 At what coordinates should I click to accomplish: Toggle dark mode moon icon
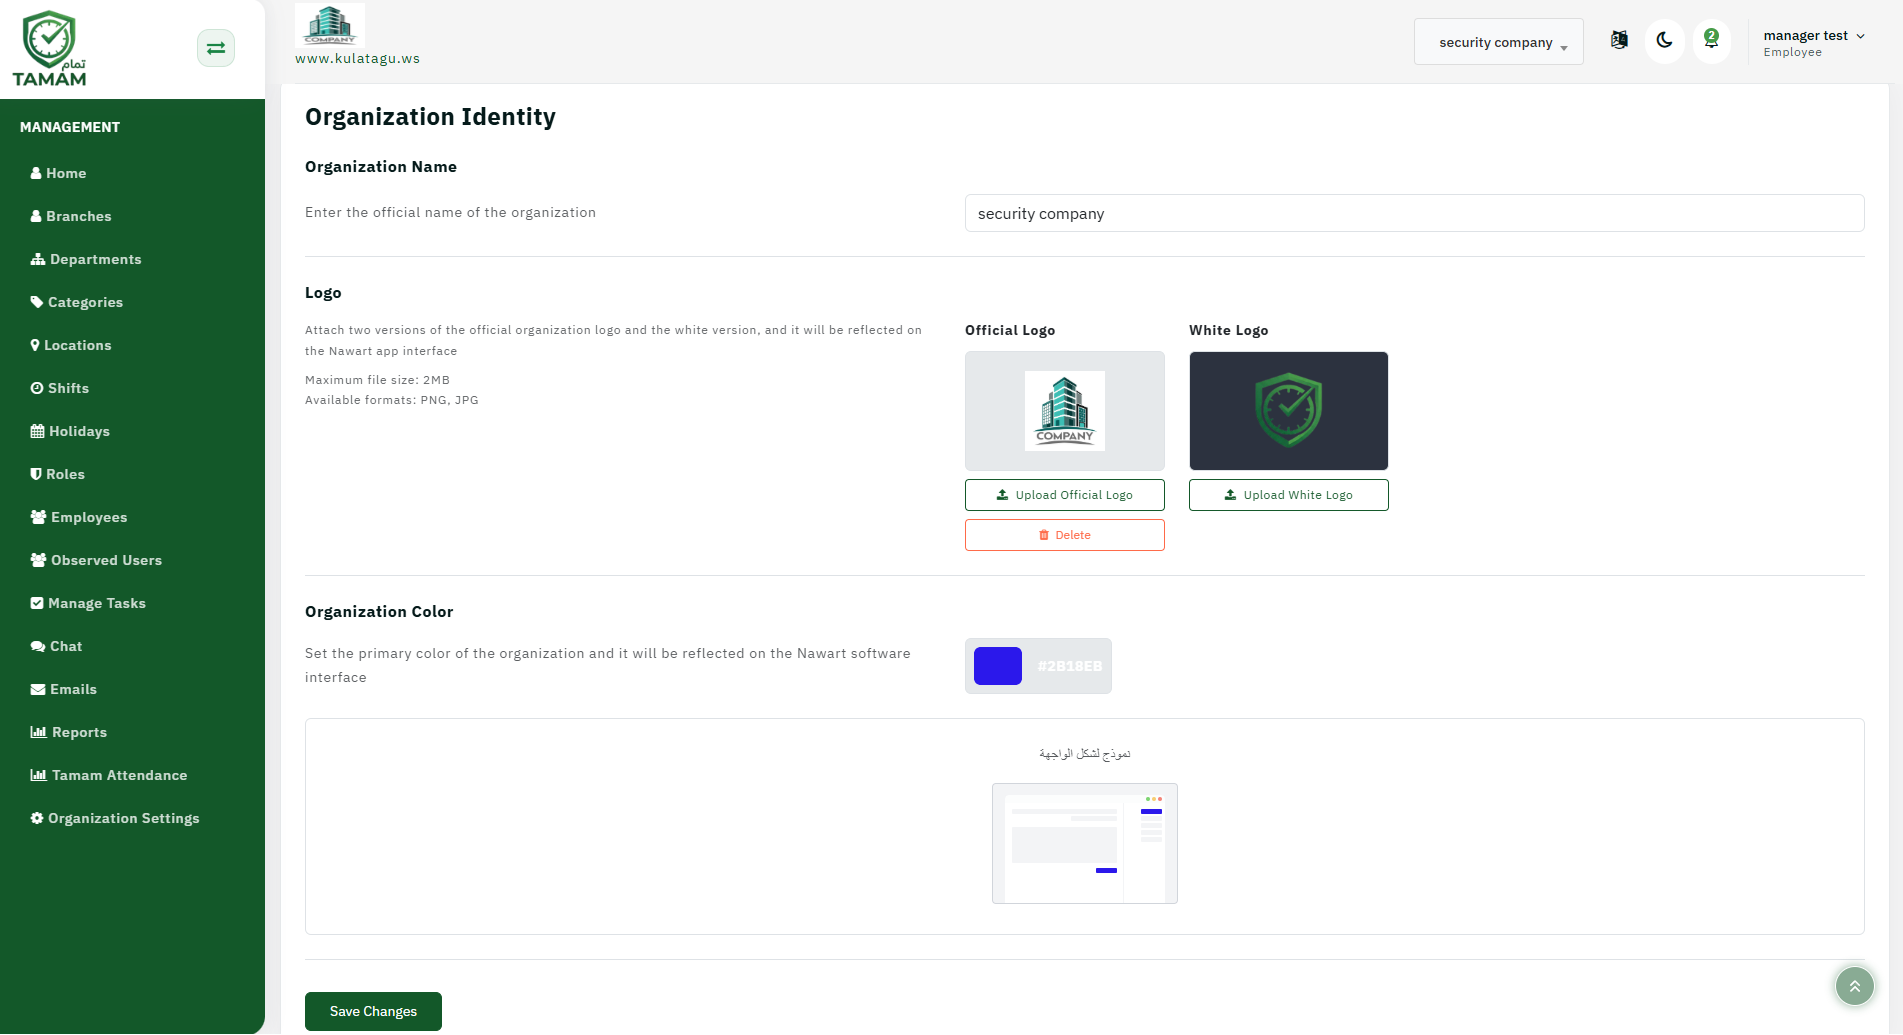coord(1665,41)
